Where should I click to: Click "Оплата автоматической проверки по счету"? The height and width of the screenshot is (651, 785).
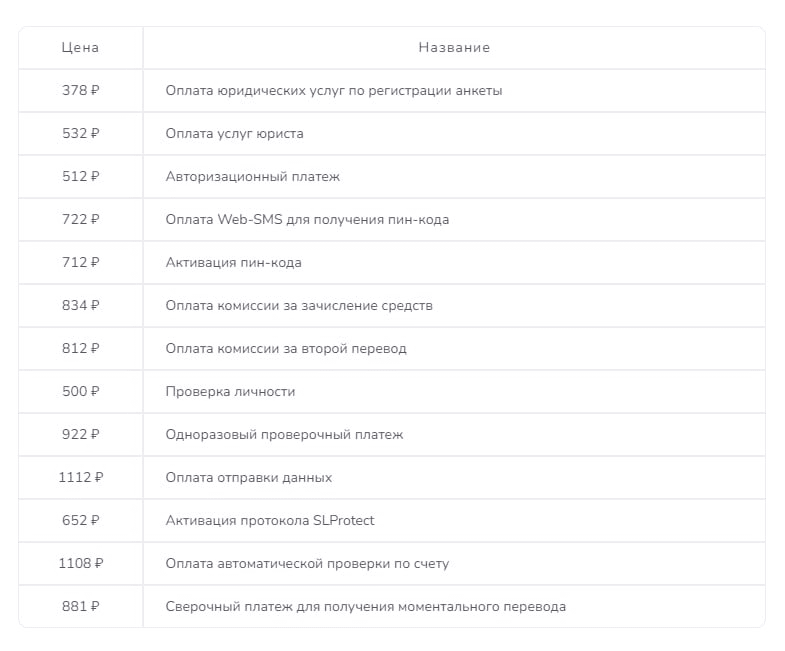(x=307, y=564)
